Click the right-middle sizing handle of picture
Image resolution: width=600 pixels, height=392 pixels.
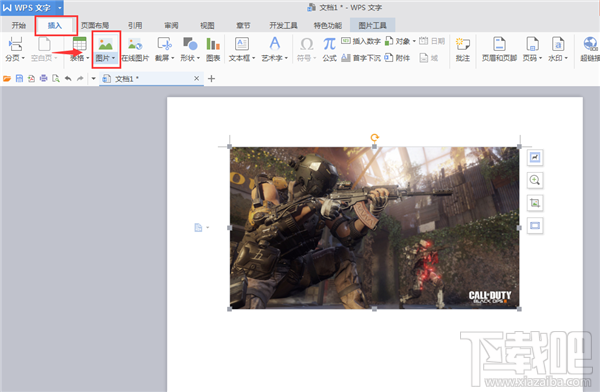(519, 227)
